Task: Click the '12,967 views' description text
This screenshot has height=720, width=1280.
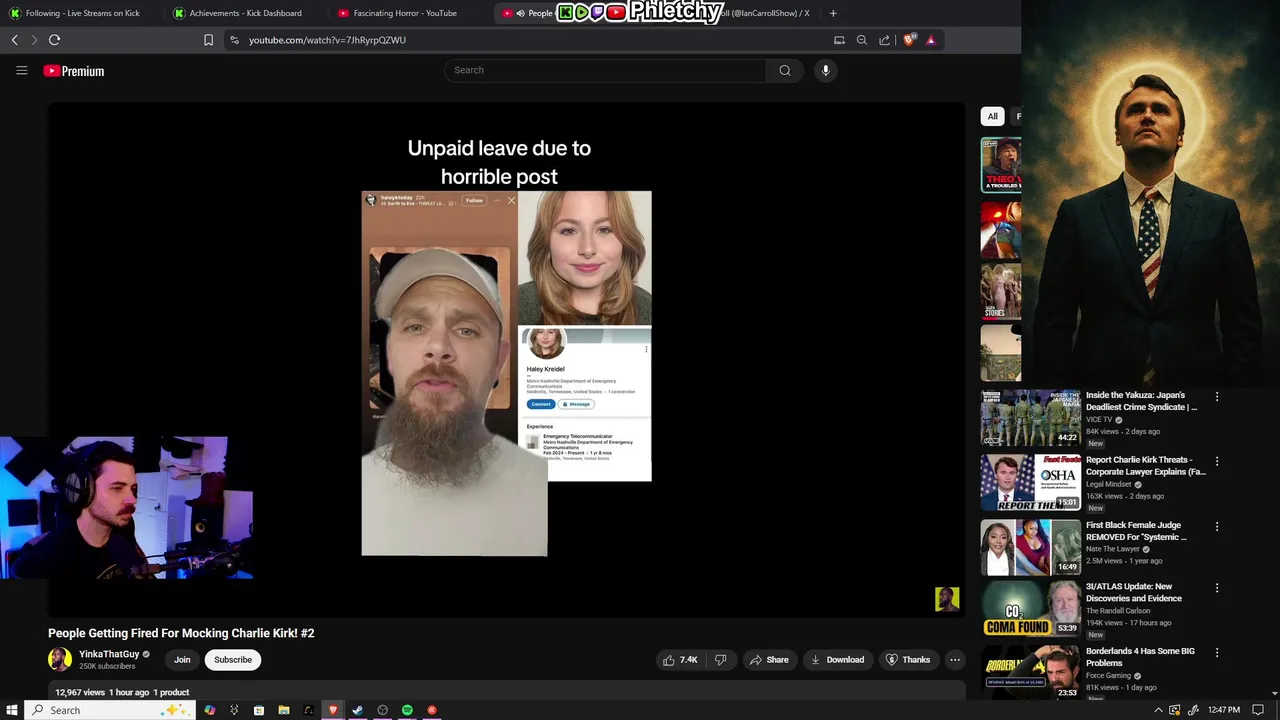Action: [x=80, y=692]
